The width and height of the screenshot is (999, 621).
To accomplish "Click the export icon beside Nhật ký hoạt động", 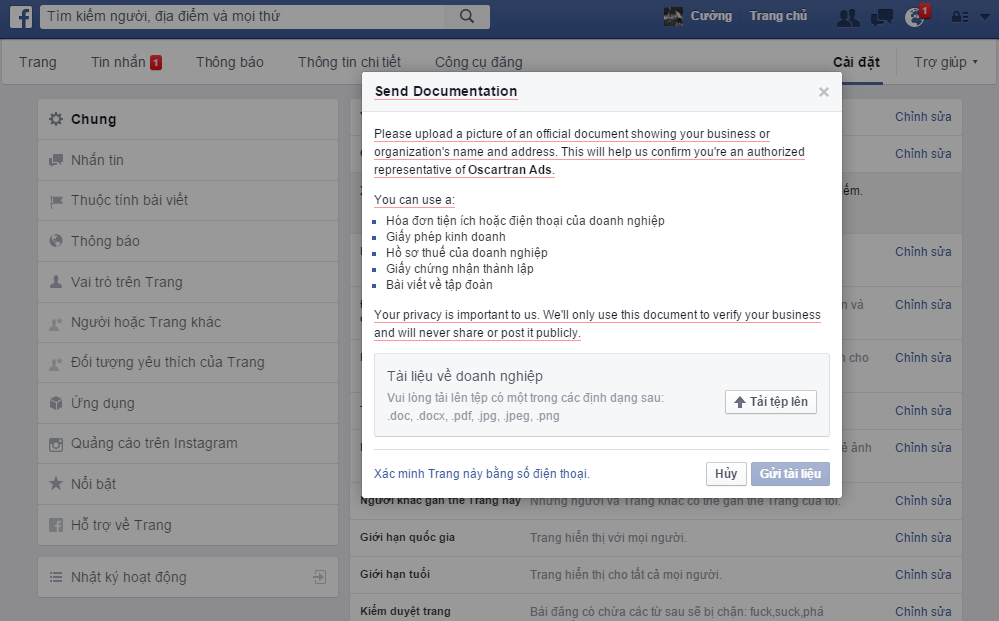I will [319, 577].
